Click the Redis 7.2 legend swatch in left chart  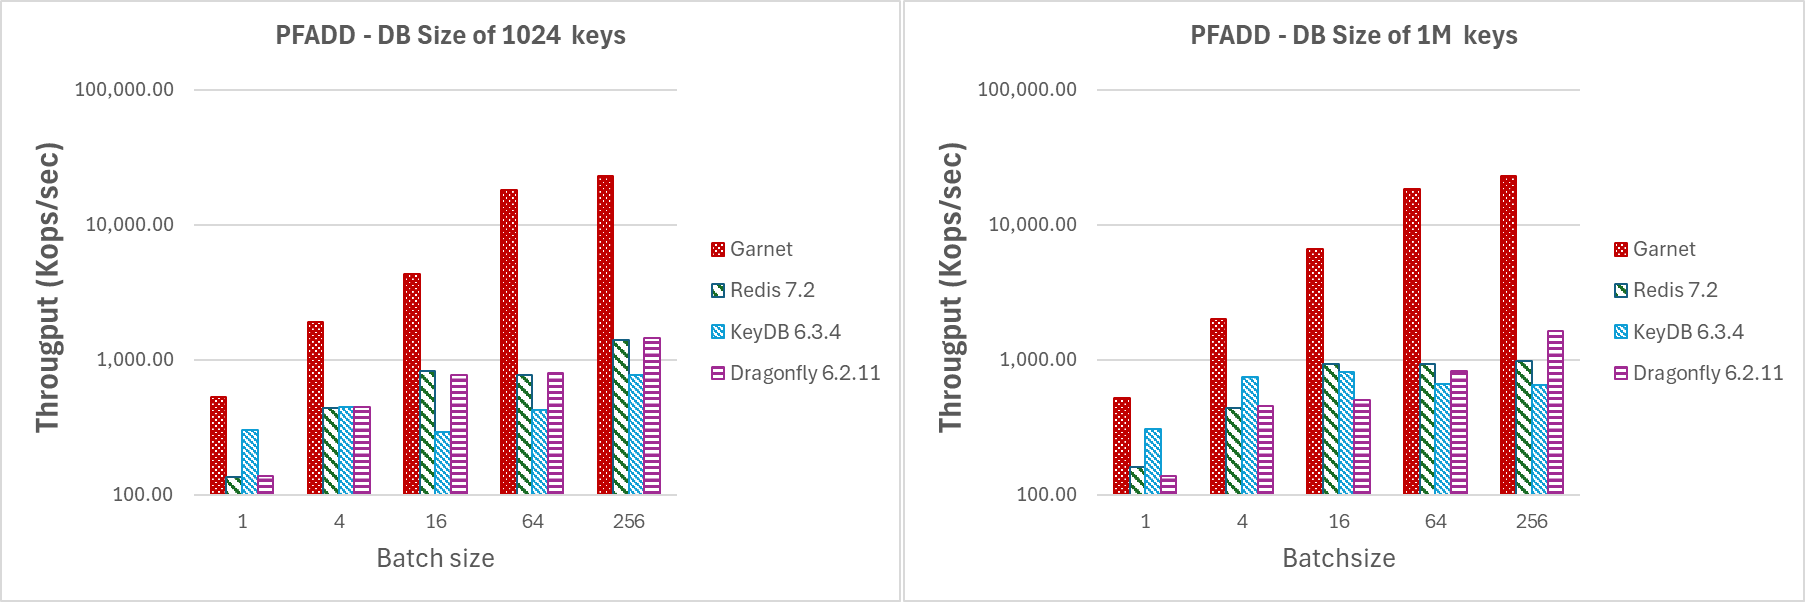click(x=717, y=290)
